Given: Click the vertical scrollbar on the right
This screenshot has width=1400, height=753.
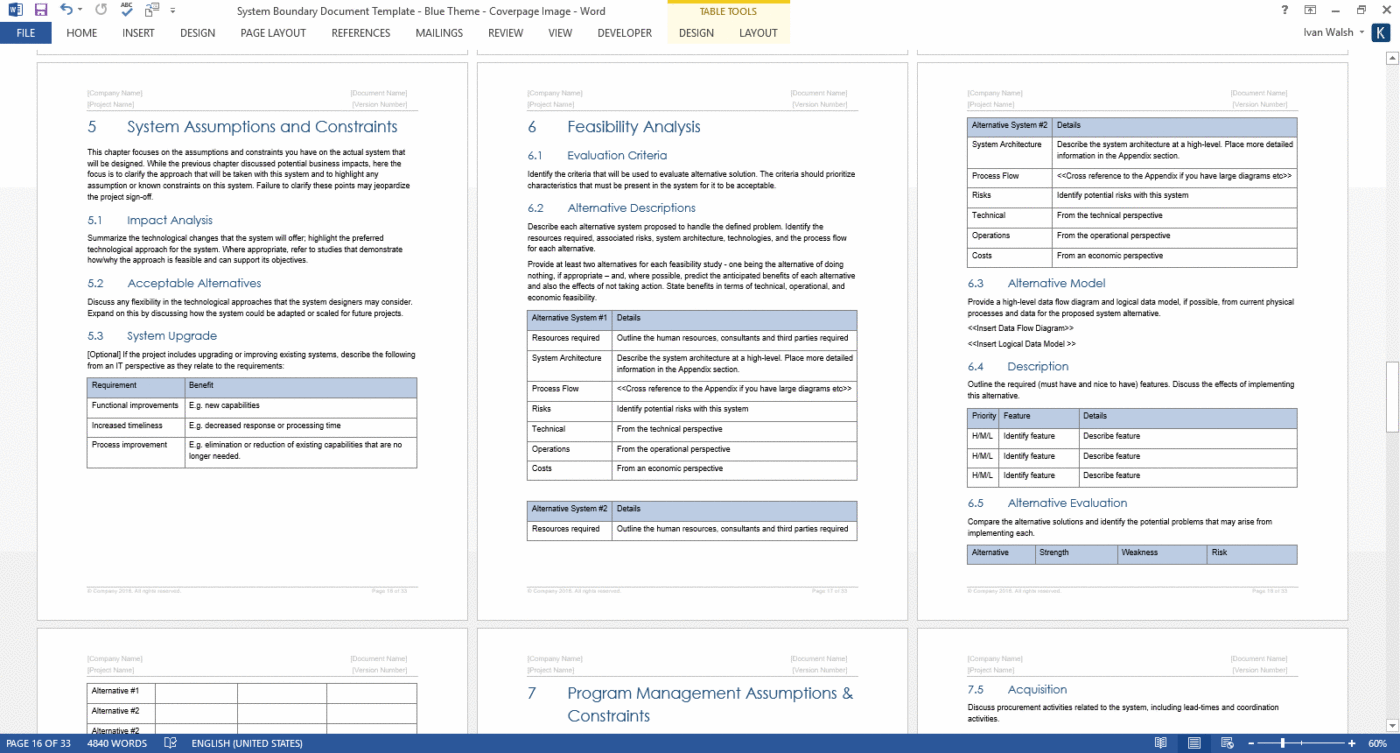Looking at the screenshot, I should click(1391, 300).
